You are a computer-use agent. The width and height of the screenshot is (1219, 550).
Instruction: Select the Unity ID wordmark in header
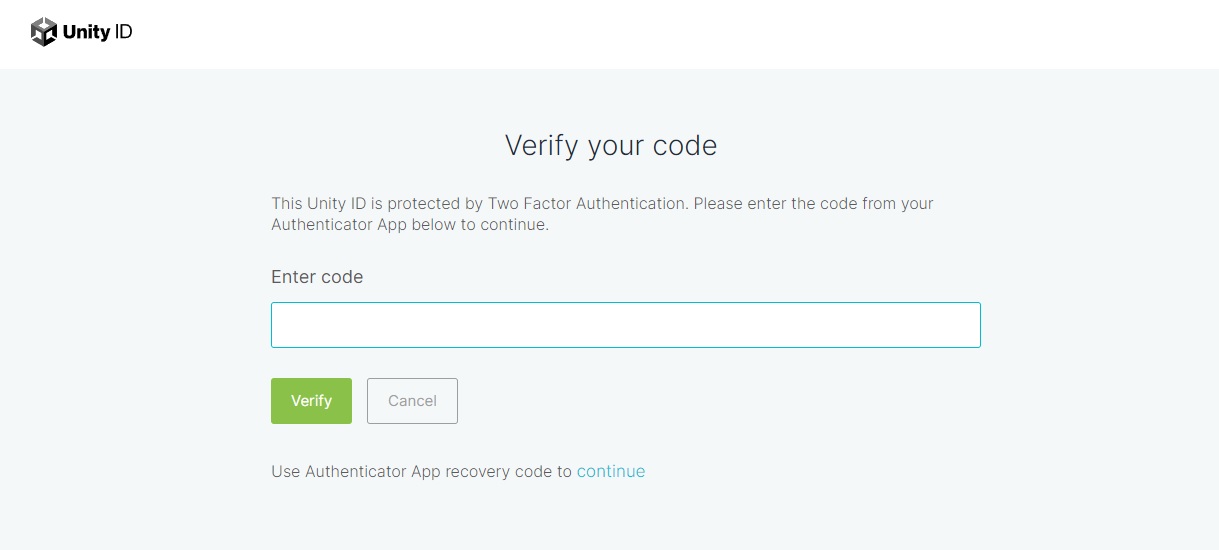pos(97,32)
